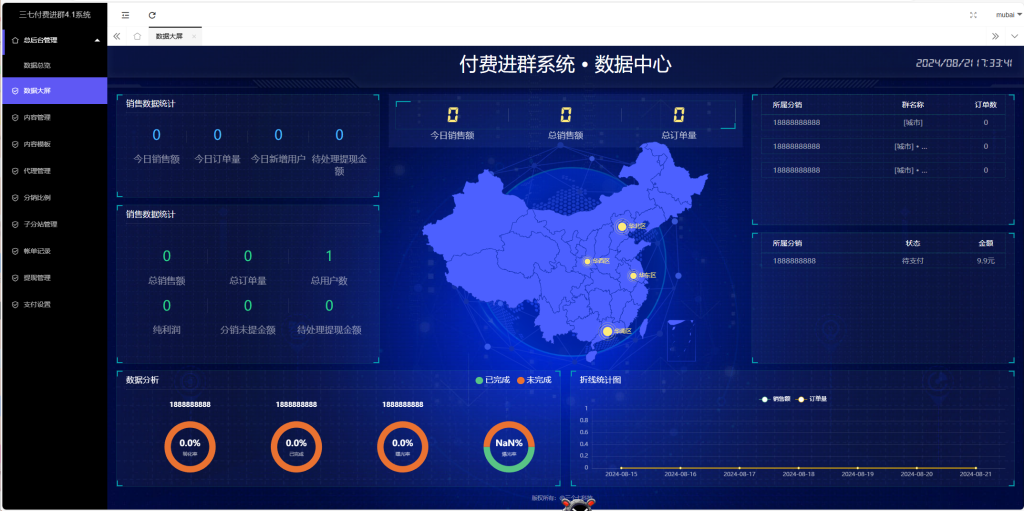Click the 华北区 map marker
The height and width of the screenshot is (511, 1024).
pyautogui.click(x=622, y=227)
